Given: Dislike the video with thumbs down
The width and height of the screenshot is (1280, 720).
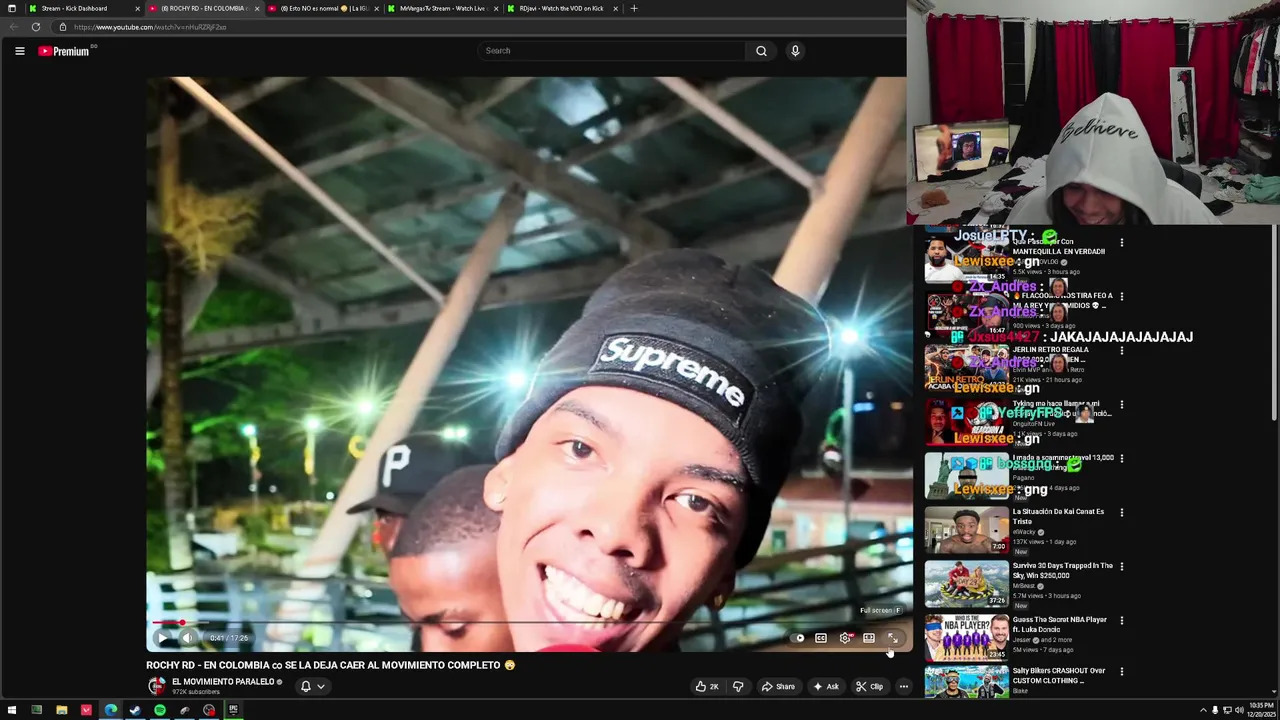Looking at the screenshot, I should coord(738,687).
